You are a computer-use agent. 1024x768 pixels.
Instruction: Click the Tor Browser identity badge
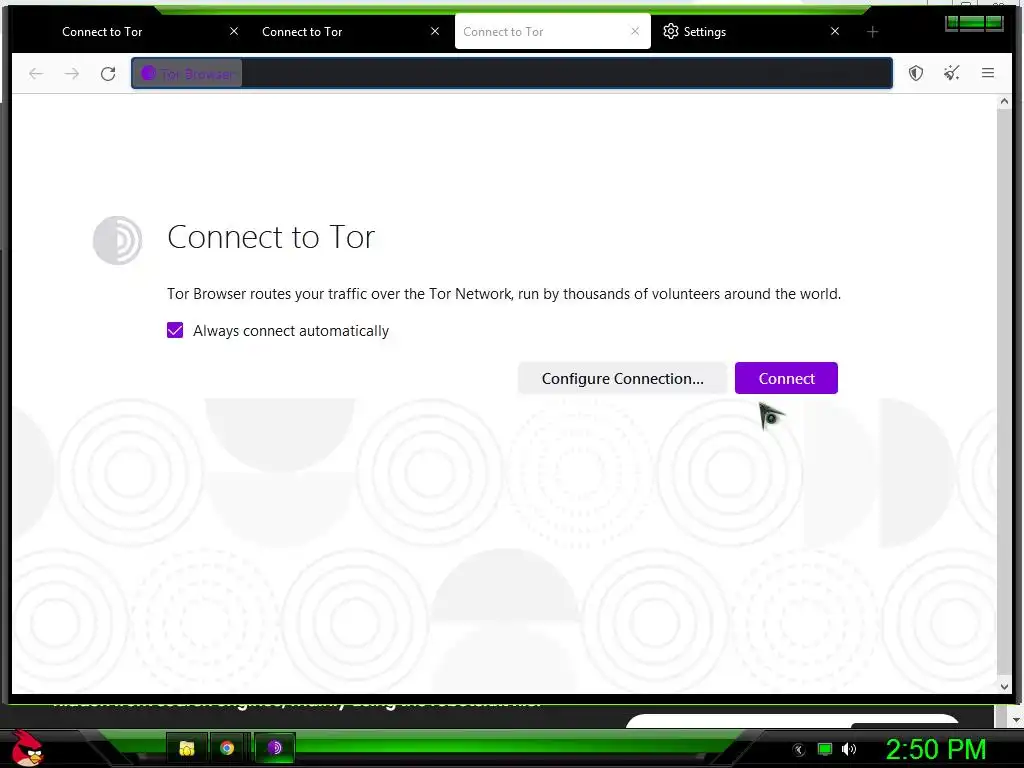(x=188, y=73)
